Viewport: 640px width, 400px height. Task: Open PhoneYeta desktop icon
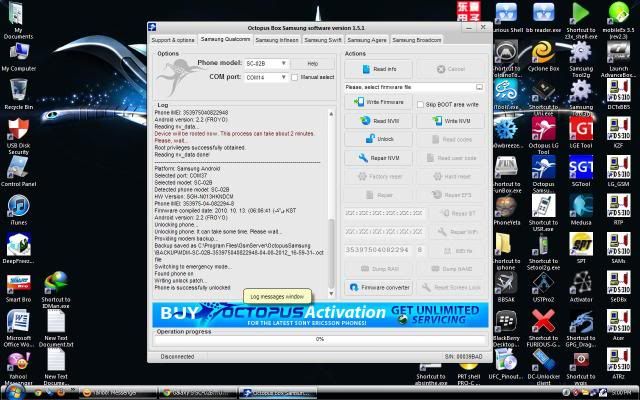[x=506, y=210]
